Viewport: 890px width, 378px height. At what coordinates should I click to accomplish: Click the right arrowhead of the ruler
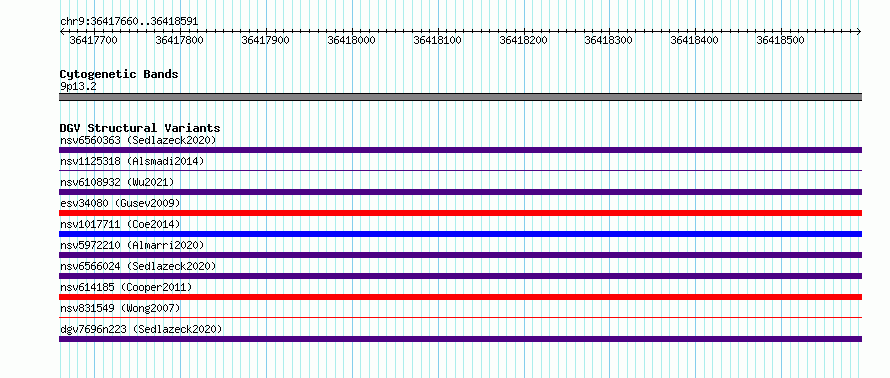click(x=859, y=31)
